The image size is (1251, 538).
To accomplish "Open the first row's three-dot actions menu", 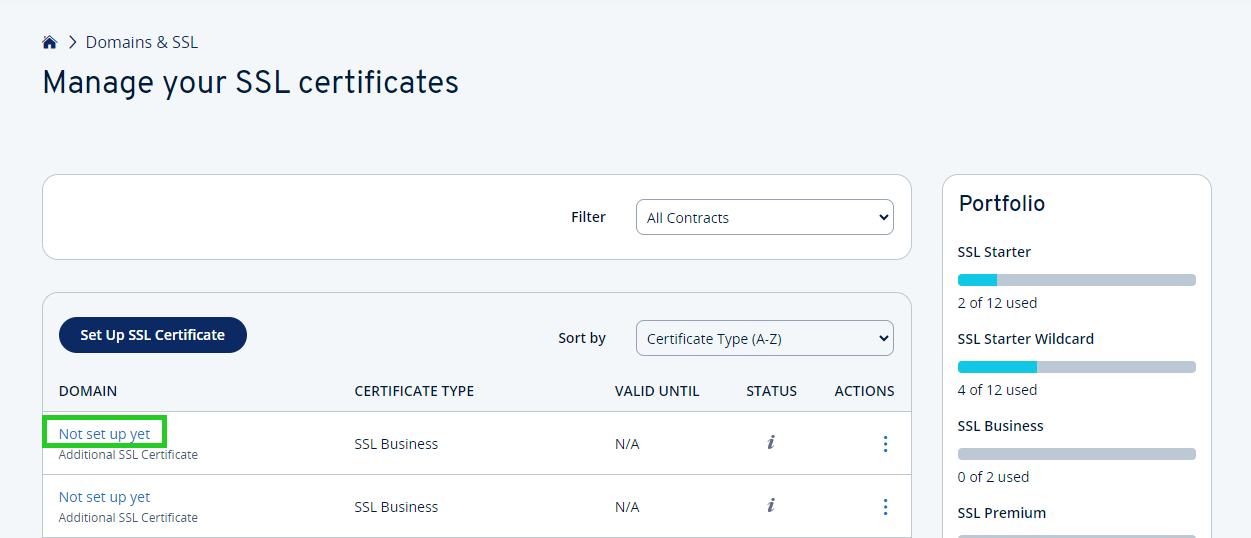I will tap(885, 443).
